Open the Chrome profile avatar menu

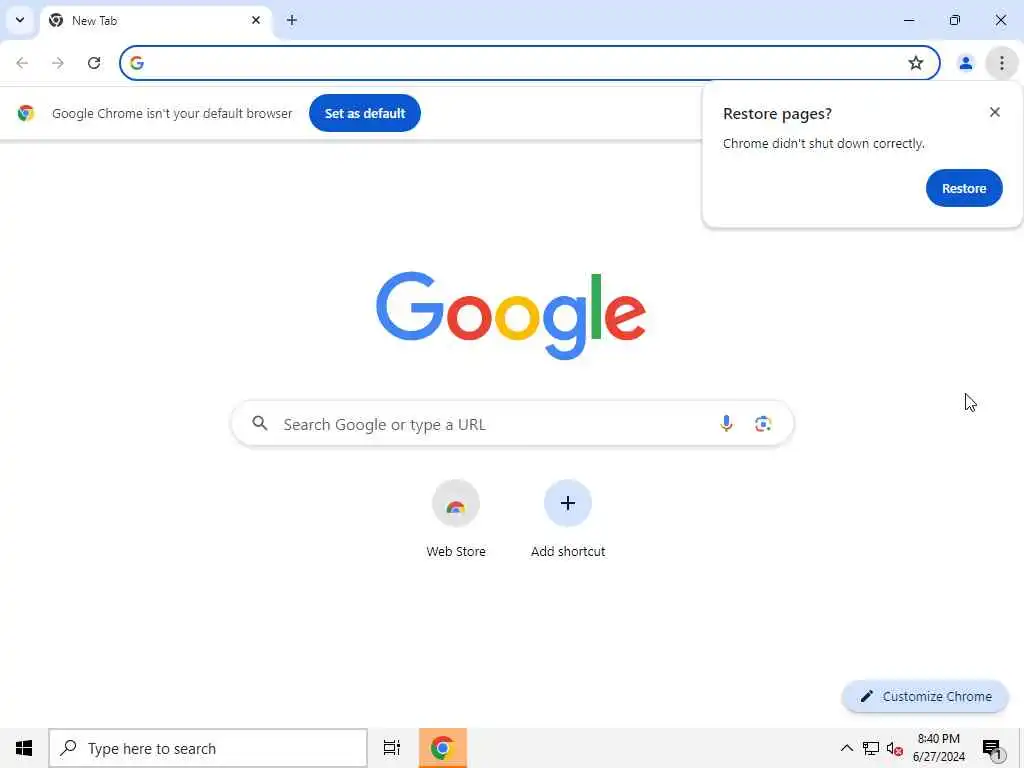(965, 63)
